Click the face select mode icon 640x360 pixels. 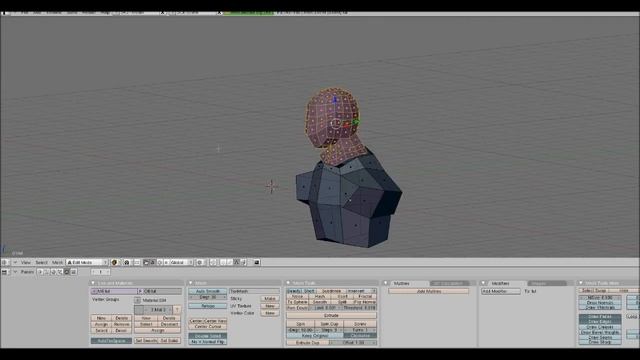pyautogui.click(x=236, y=262)
